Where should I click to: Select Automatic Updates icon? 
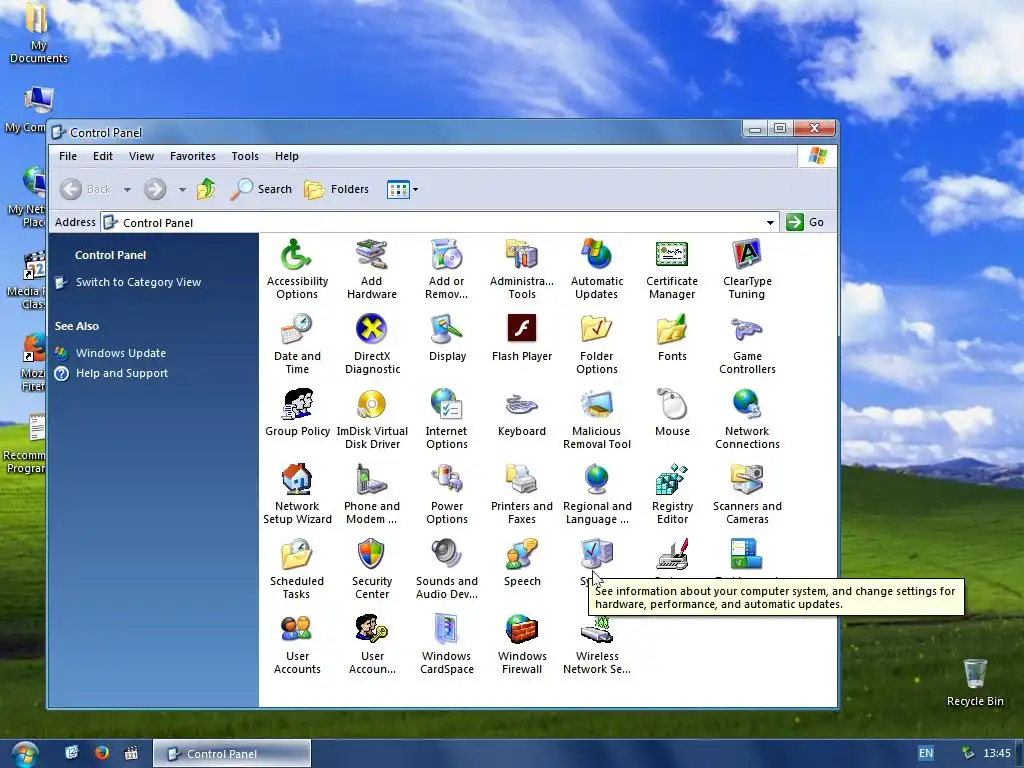[597, 268]
